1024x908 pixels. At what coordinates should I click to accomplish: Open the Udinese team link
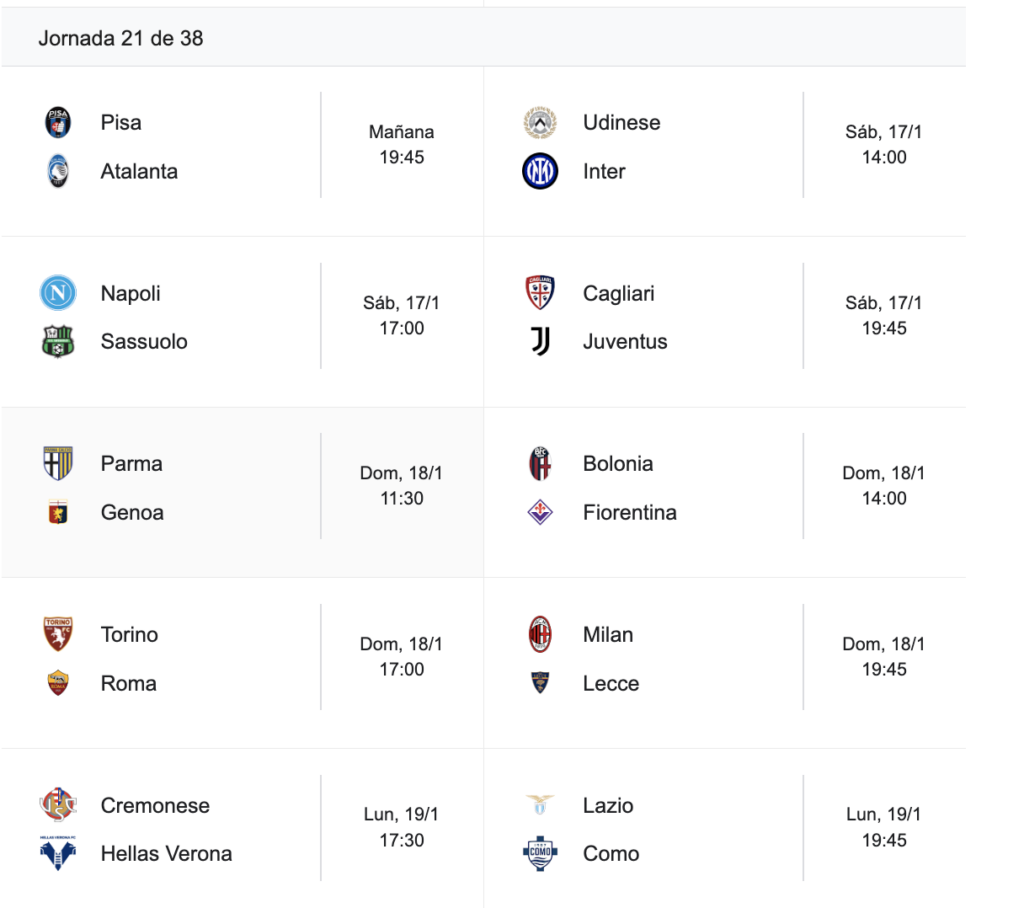tap(621, 123)
